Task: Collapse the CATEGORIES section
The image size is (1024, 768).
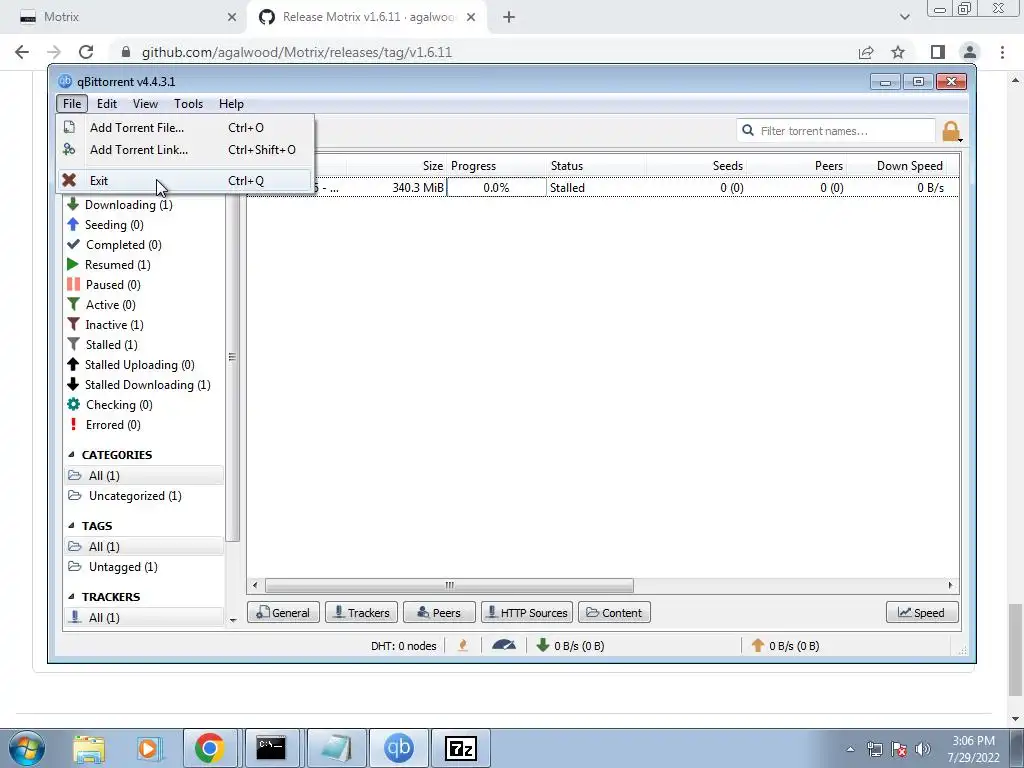Action: tap(71, 455)
